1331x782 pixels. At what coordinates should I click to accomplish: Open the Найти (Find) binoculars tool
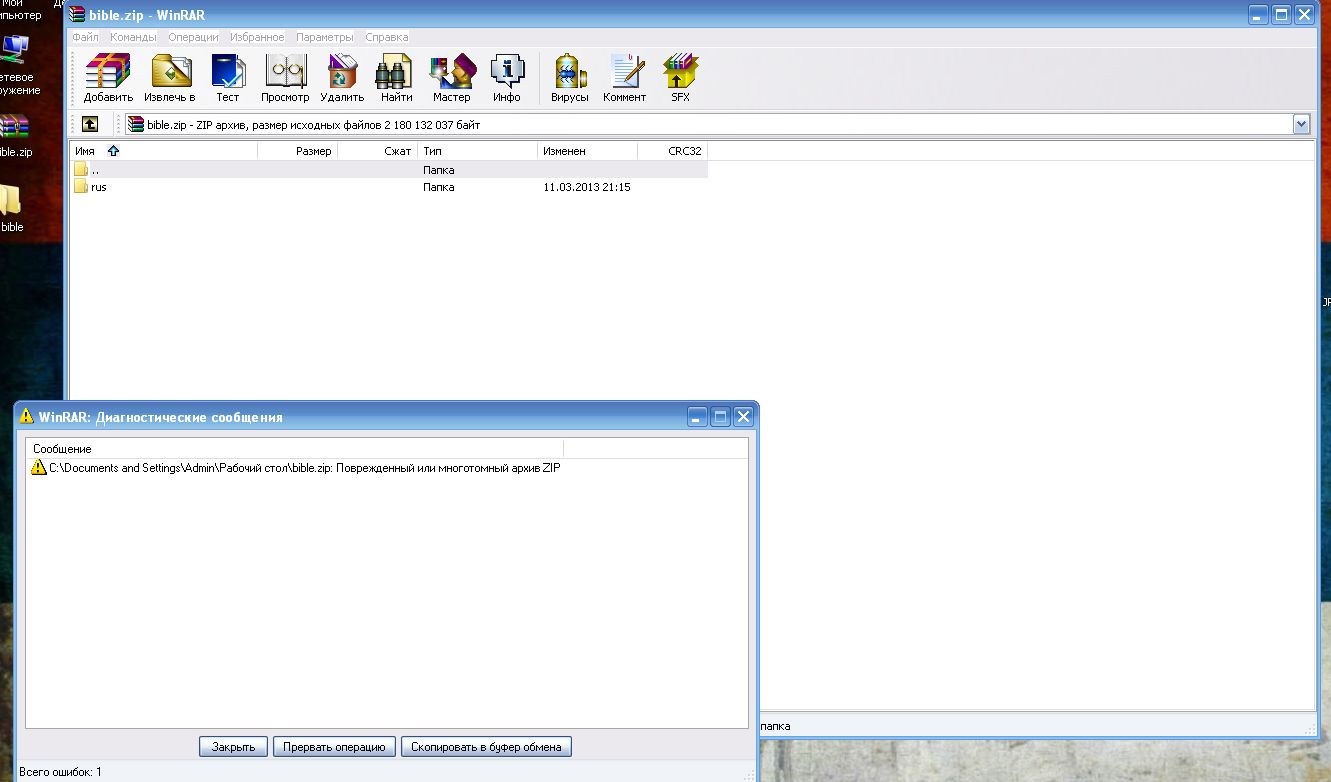tap(396, 78)
